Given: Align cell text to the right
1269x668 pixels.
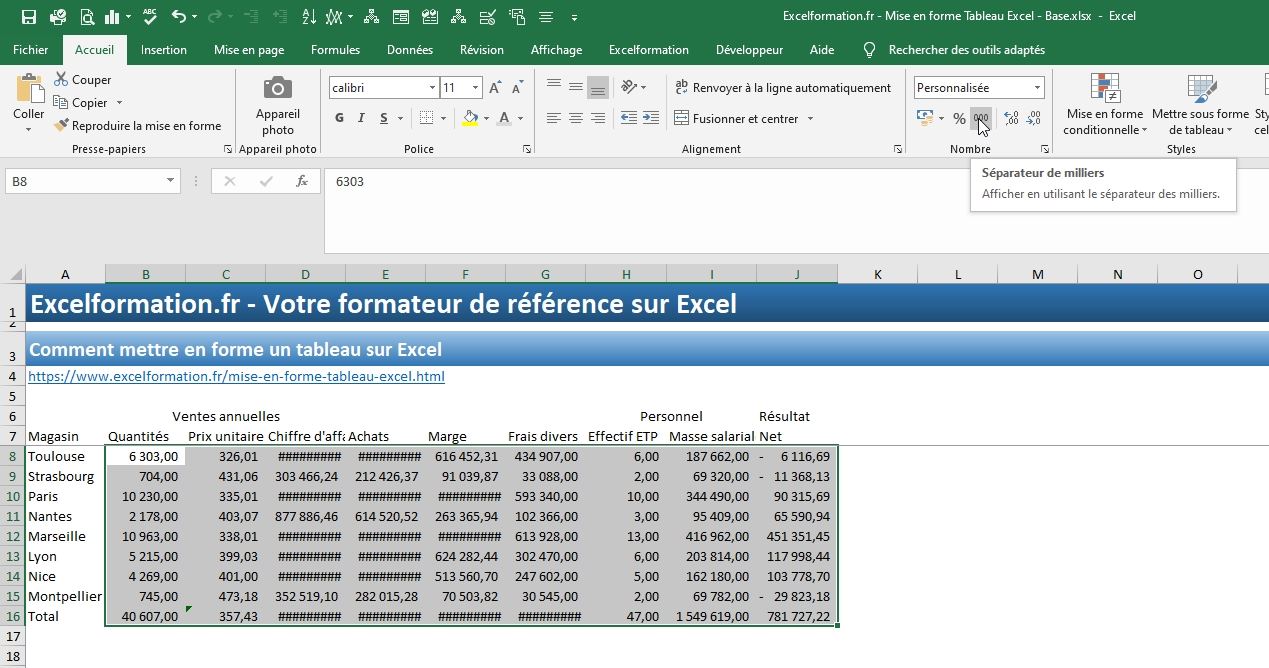Looking at the screenshot, I should (598, 118).
